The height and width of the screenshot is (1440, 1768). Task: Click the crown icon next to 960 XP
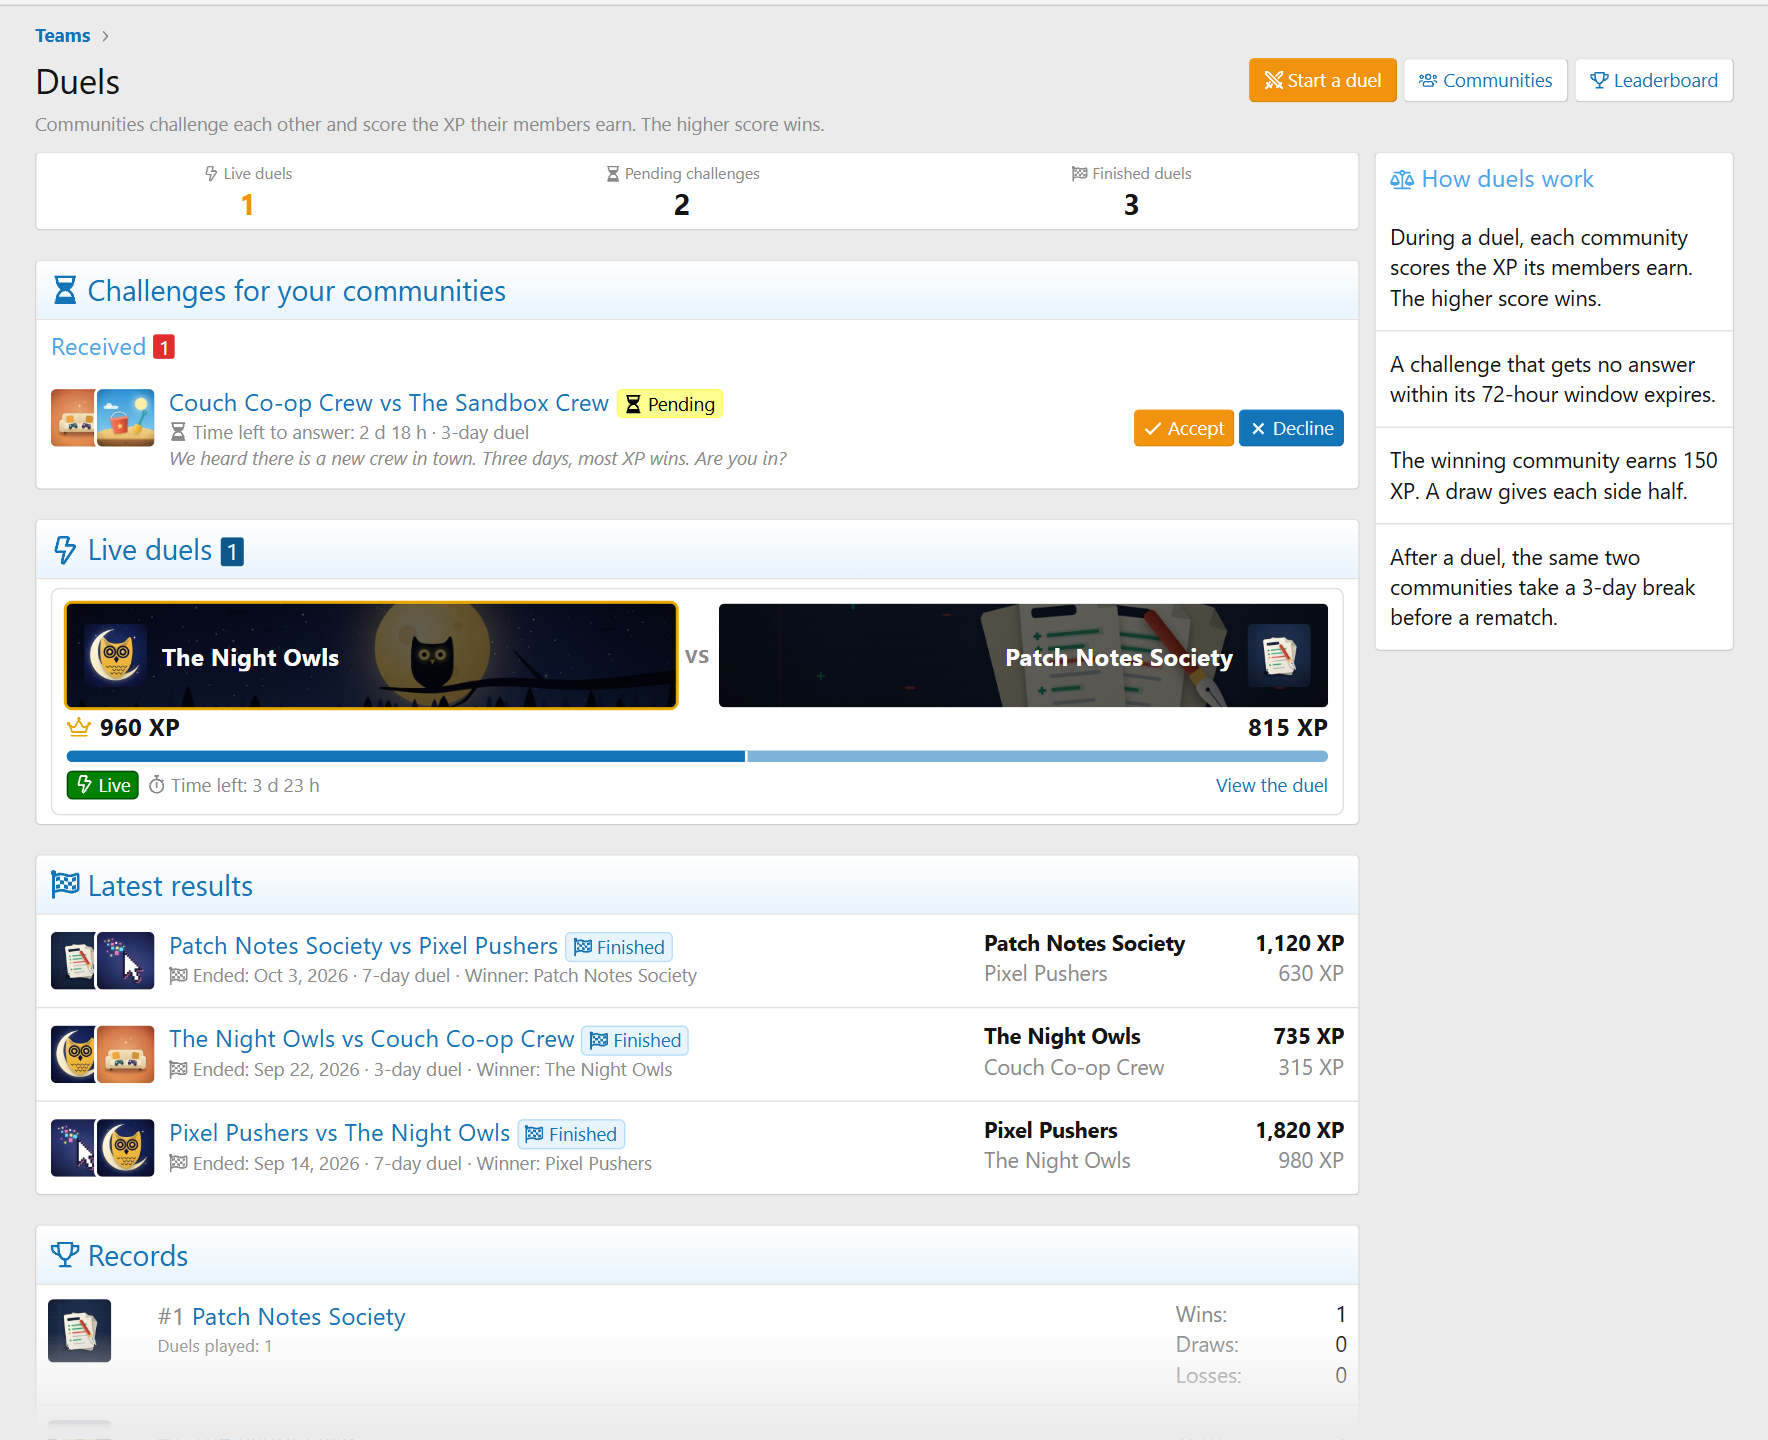click(x=79, y=727)
